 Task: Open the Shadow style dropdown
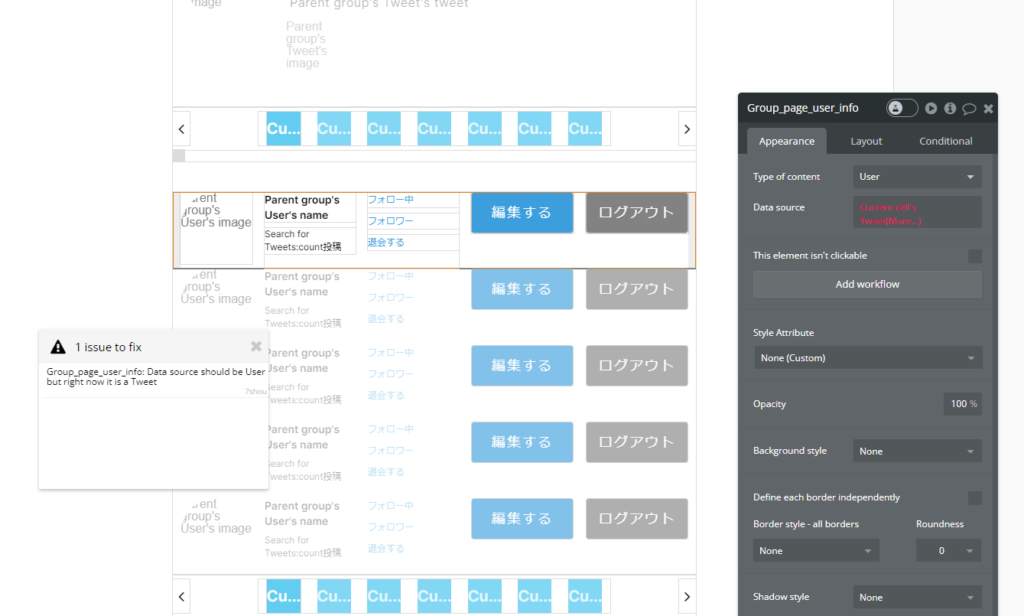coord(917,597)
